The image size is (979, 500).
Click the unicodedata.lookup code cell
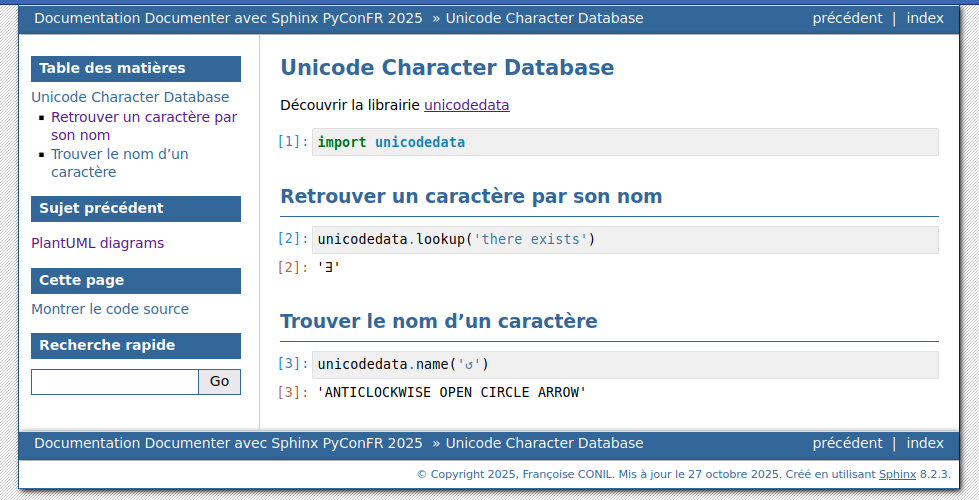tap(625, 240)
